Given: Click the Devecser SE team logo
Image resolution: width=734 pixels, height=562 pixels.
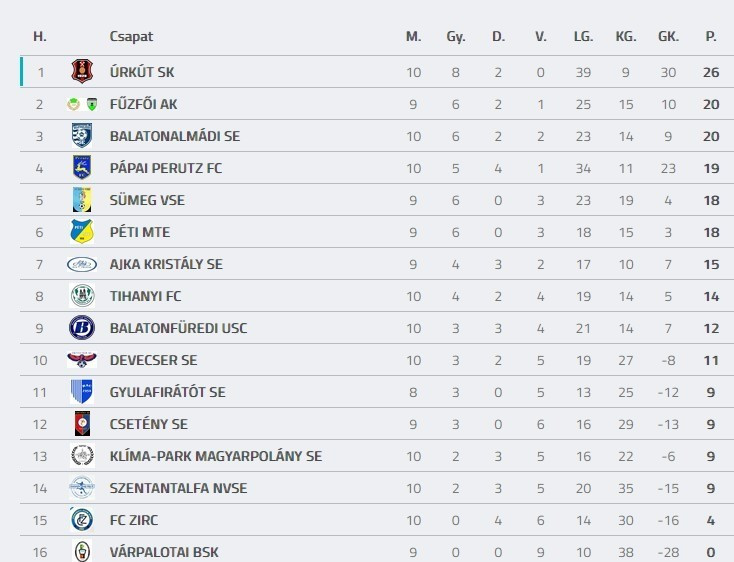Looking at the screenshot, I should tap(81, 360).
